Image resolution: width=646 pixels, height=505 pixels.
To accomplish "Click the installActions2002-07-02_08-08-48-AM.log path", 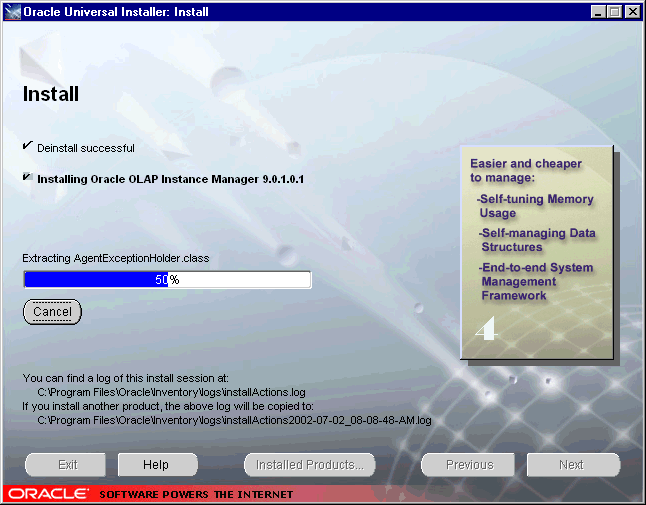I will (x=234, y=420).
